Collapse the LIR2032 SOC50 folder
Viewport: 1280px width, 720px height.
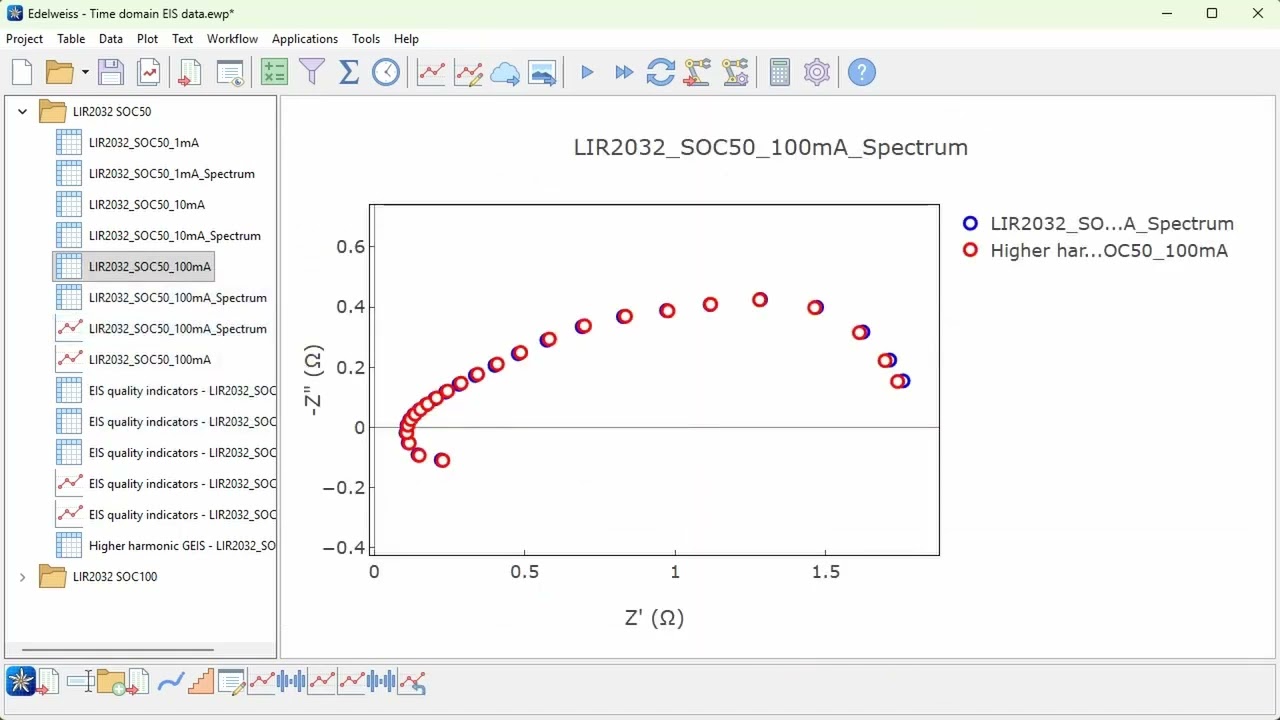tap(22, 111)
